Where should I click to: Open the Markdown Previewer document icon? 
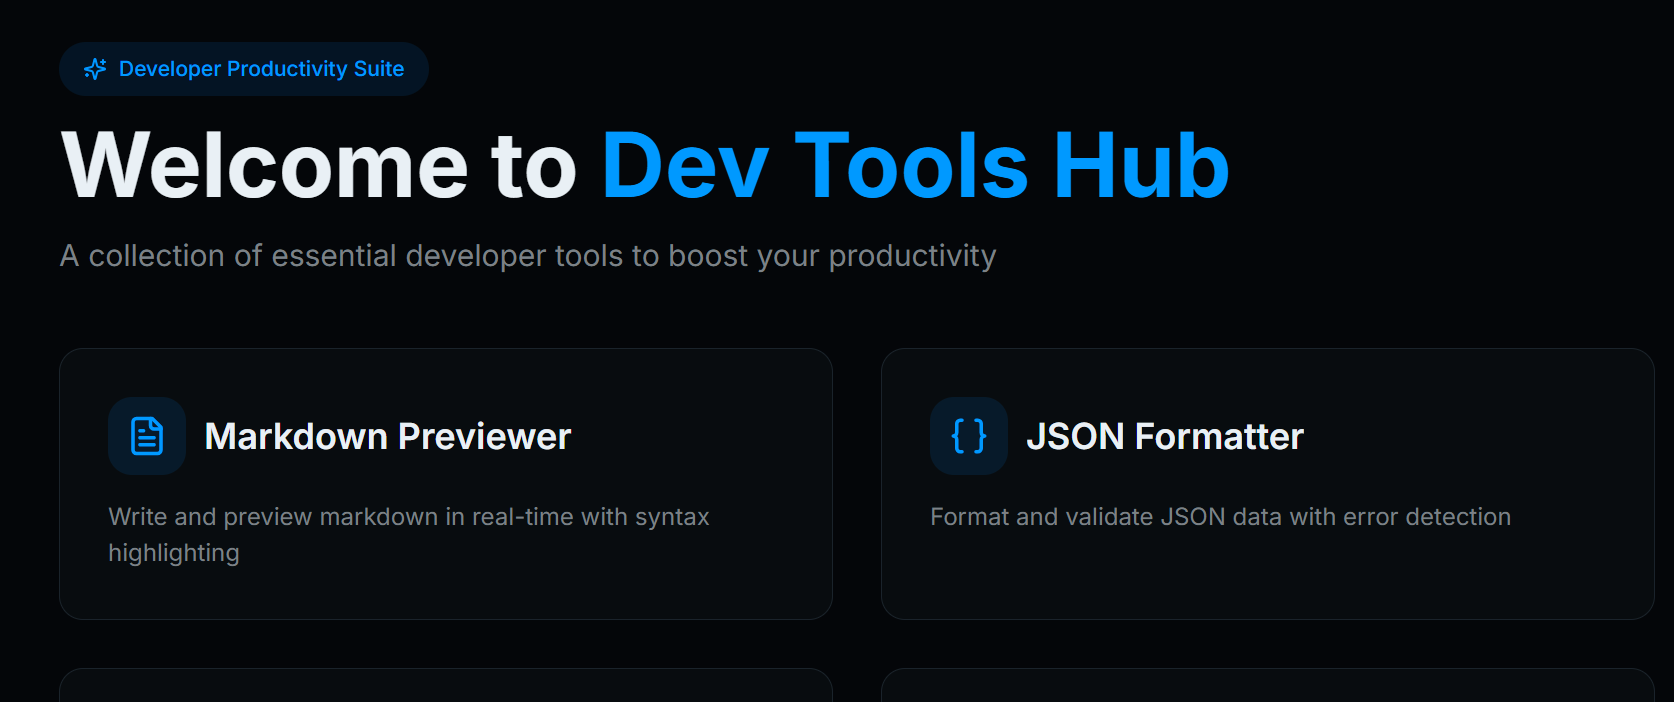147,436
